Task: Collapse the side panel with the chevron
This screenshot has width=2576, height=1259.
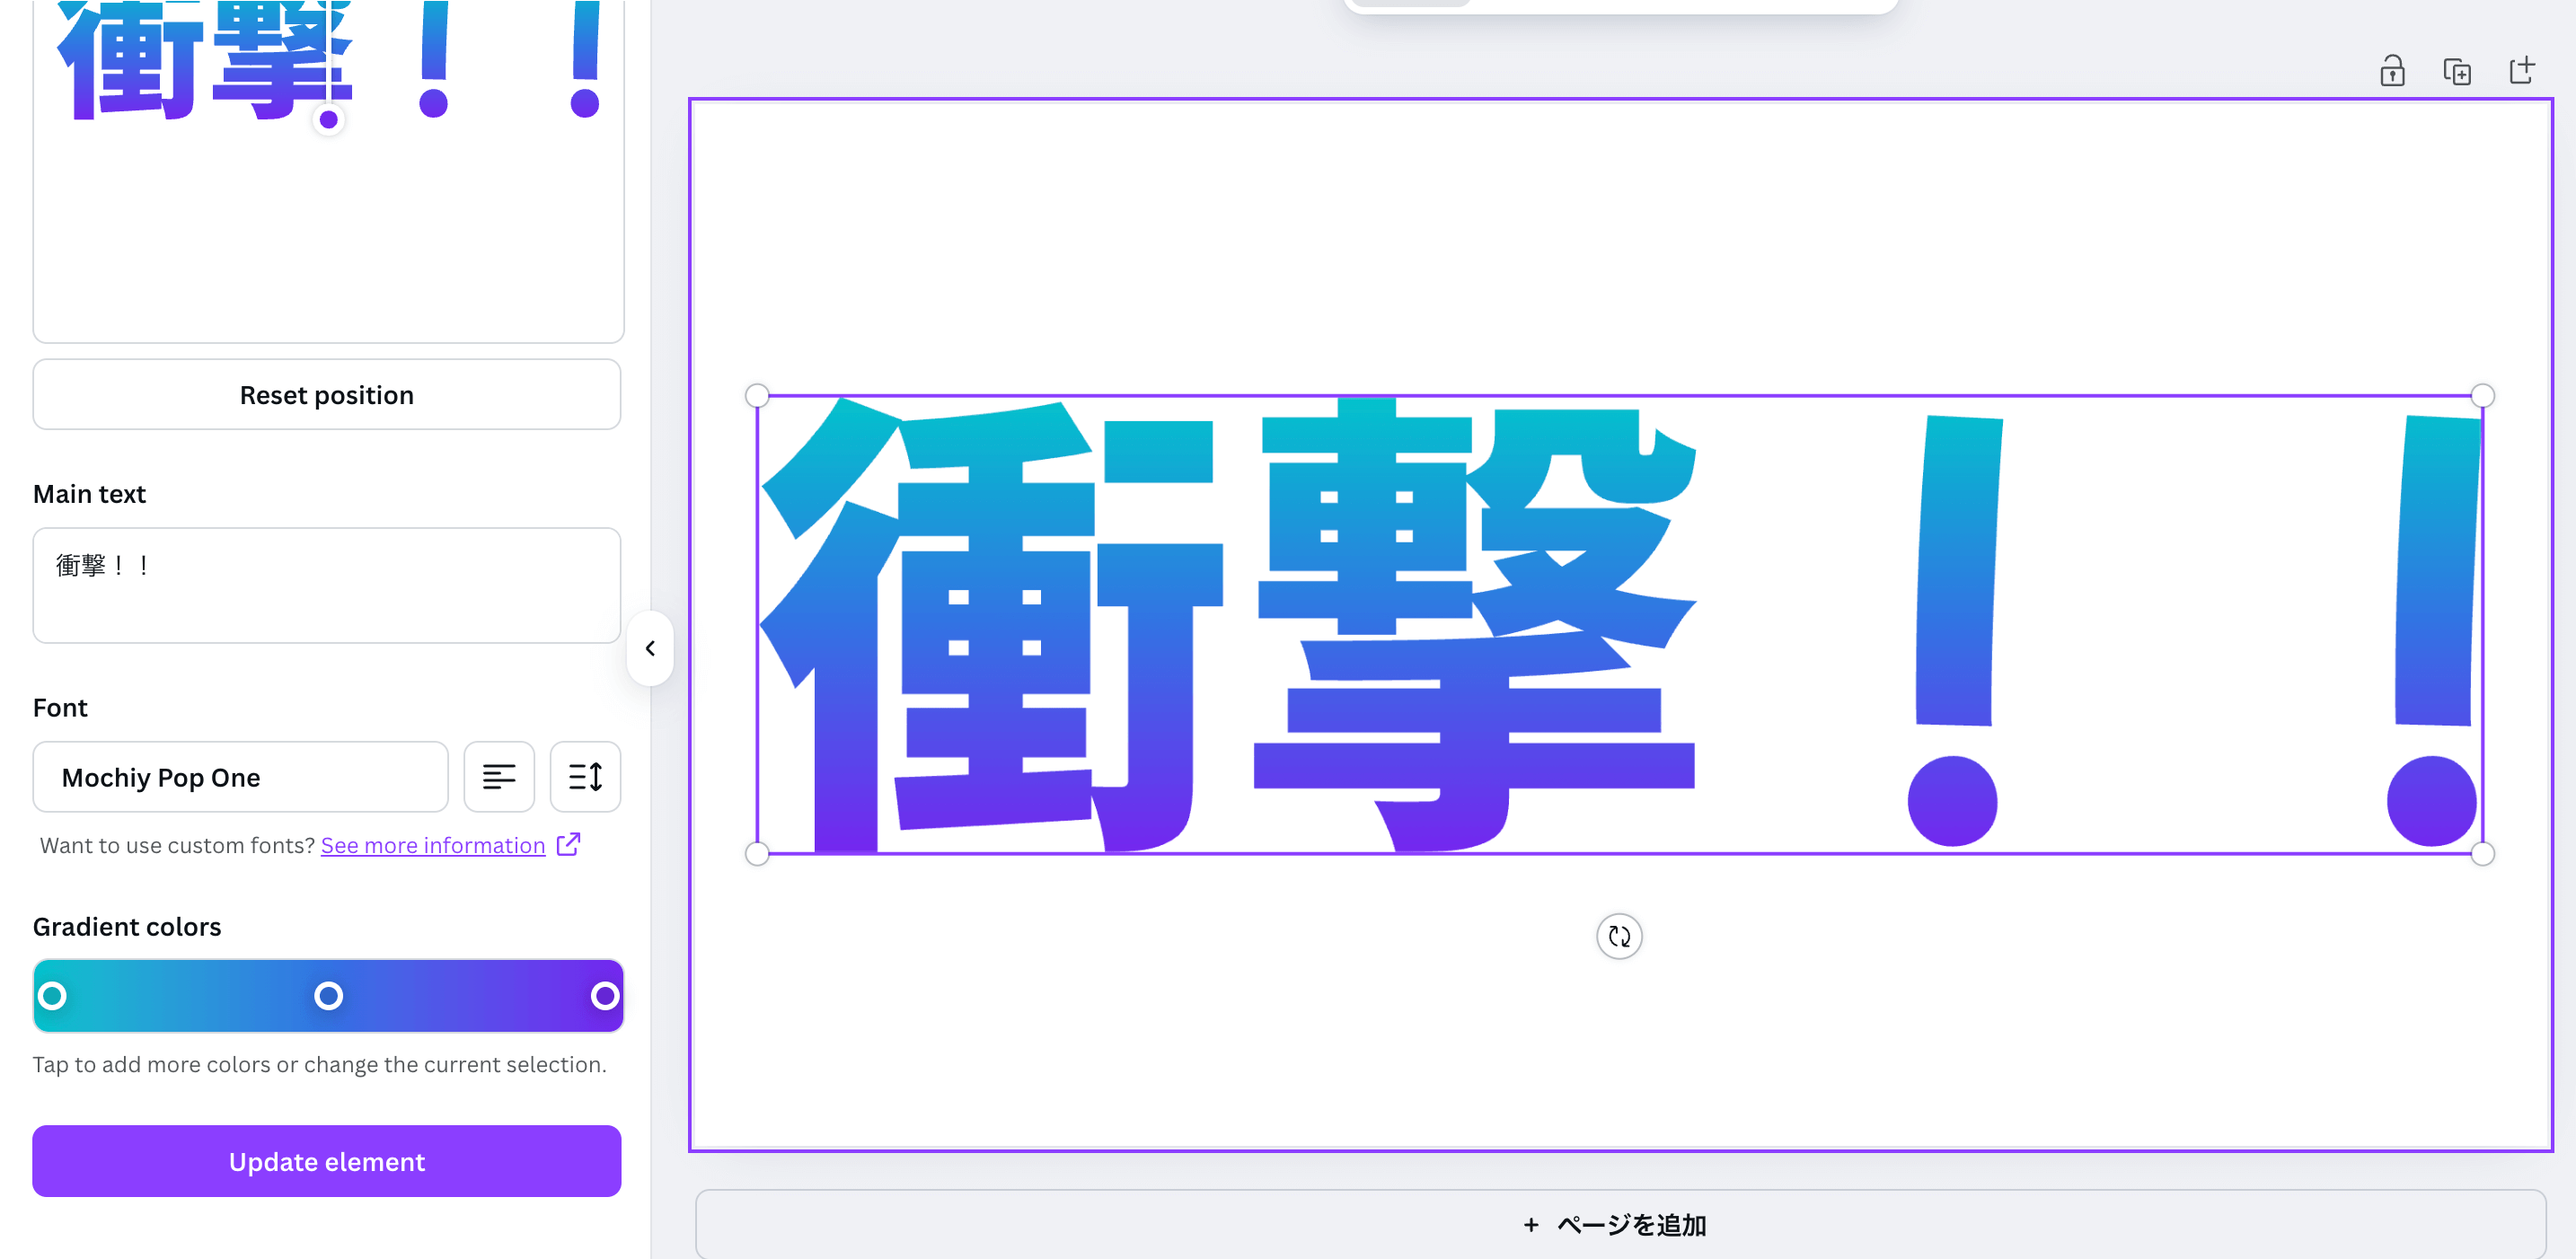Action: click(650, 648)
